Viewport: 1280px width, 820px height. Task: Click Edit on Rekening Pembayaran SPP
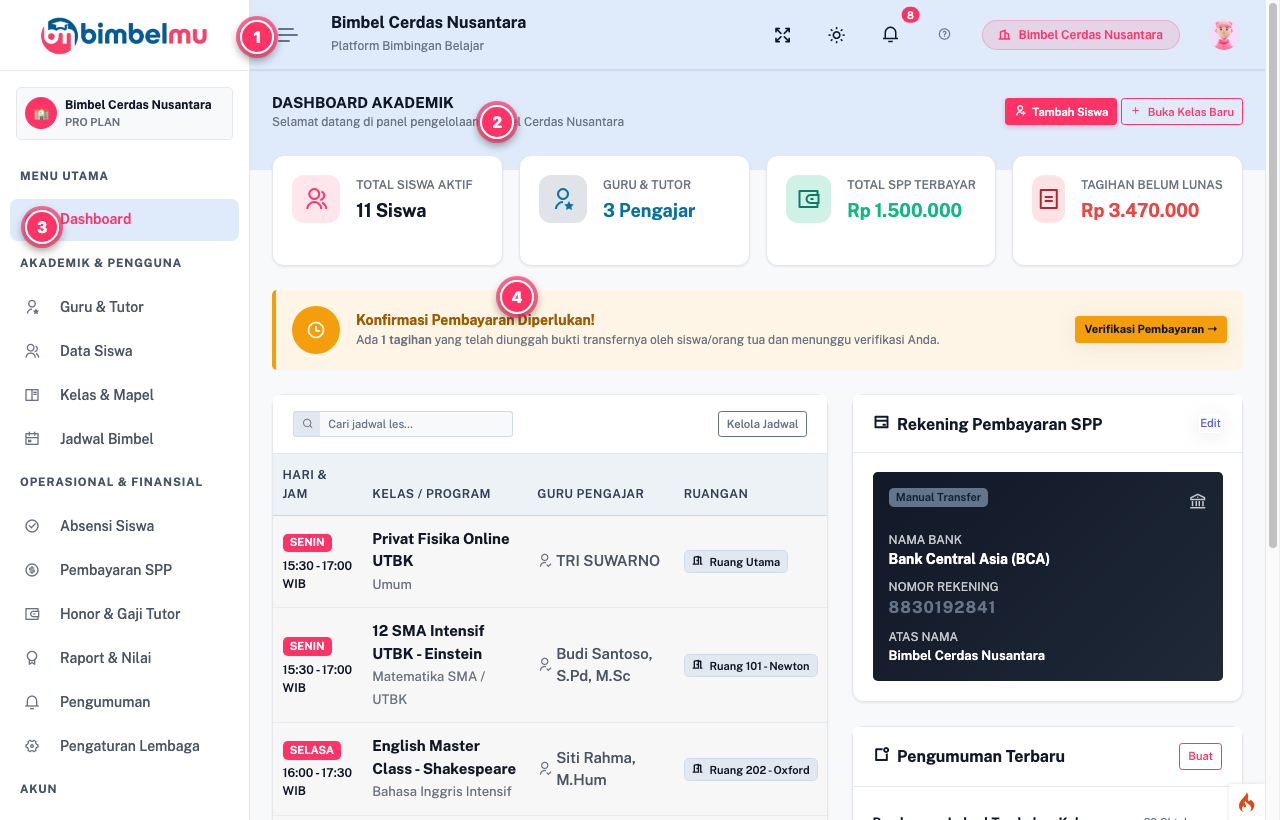(x=1210, y=423)
